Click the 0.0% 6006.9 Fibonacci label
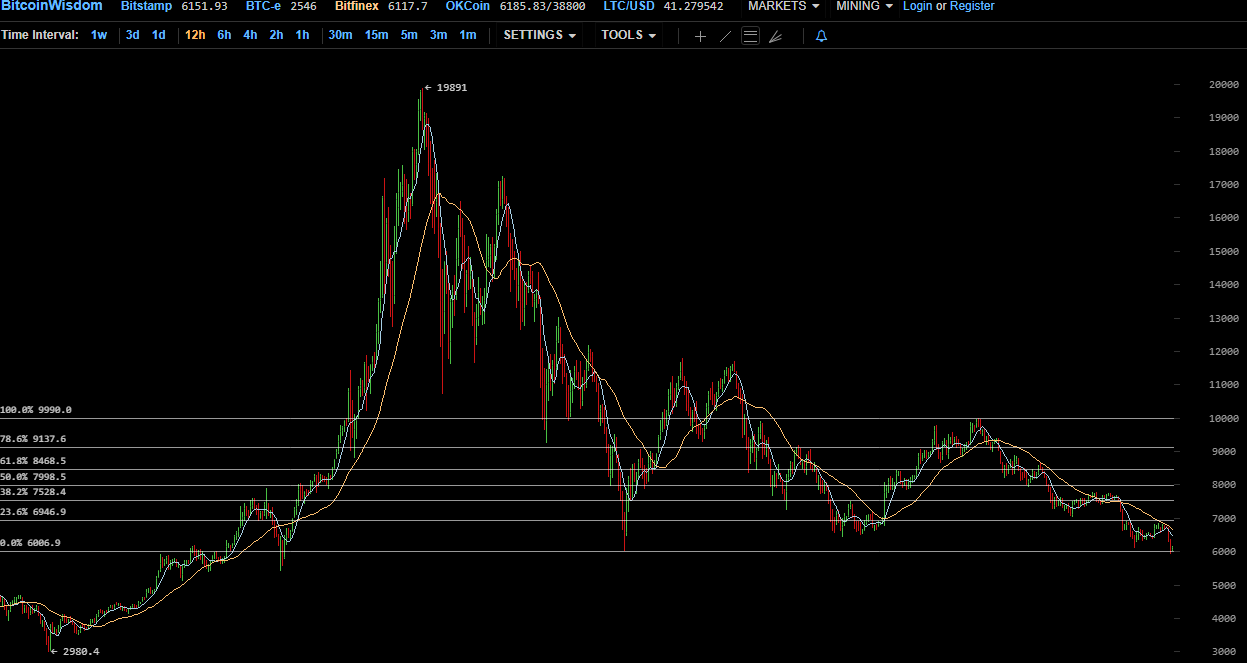Viewport: 1247px width, 663px height. (30, 543)
